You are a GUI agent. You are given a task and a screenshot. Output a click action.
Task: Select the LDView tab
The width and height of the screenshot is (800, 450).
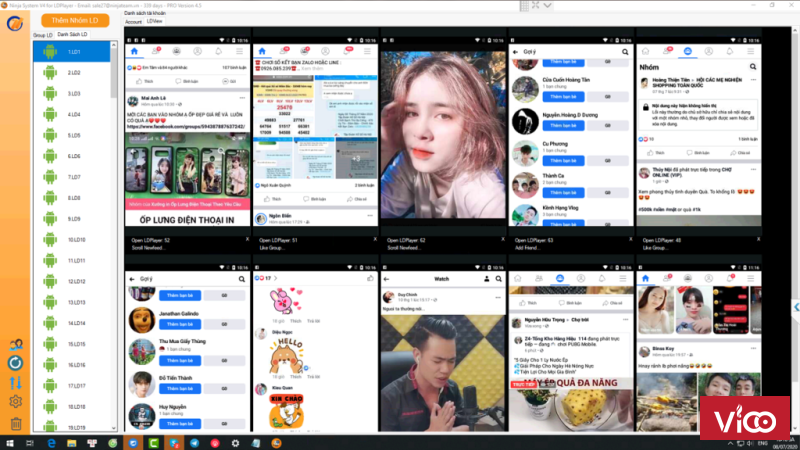pyautogui.click(x=155, y=21)
